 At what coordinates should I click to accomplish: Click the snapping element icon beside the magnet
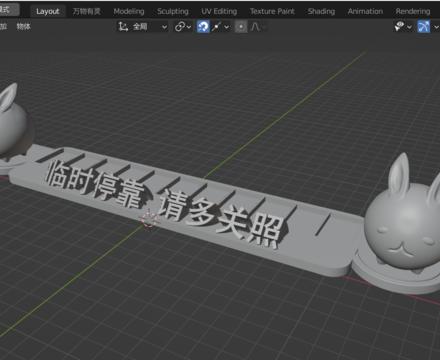coord(216,27)
